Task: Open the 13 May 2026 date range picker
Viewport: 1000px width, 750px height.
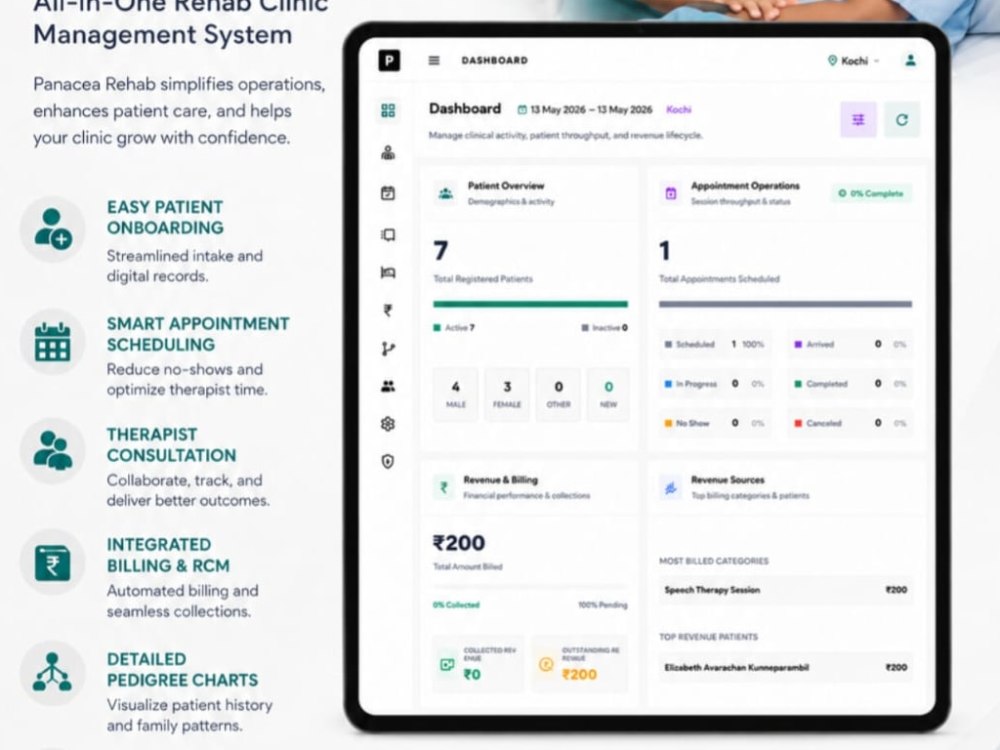Action: click(585, 110)
